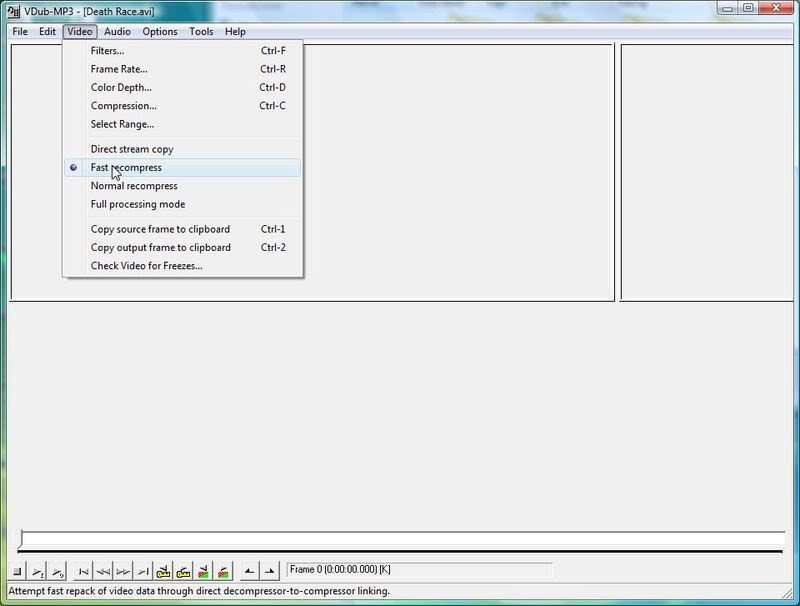Close the VDub-MP3 window

click(776, 8)
